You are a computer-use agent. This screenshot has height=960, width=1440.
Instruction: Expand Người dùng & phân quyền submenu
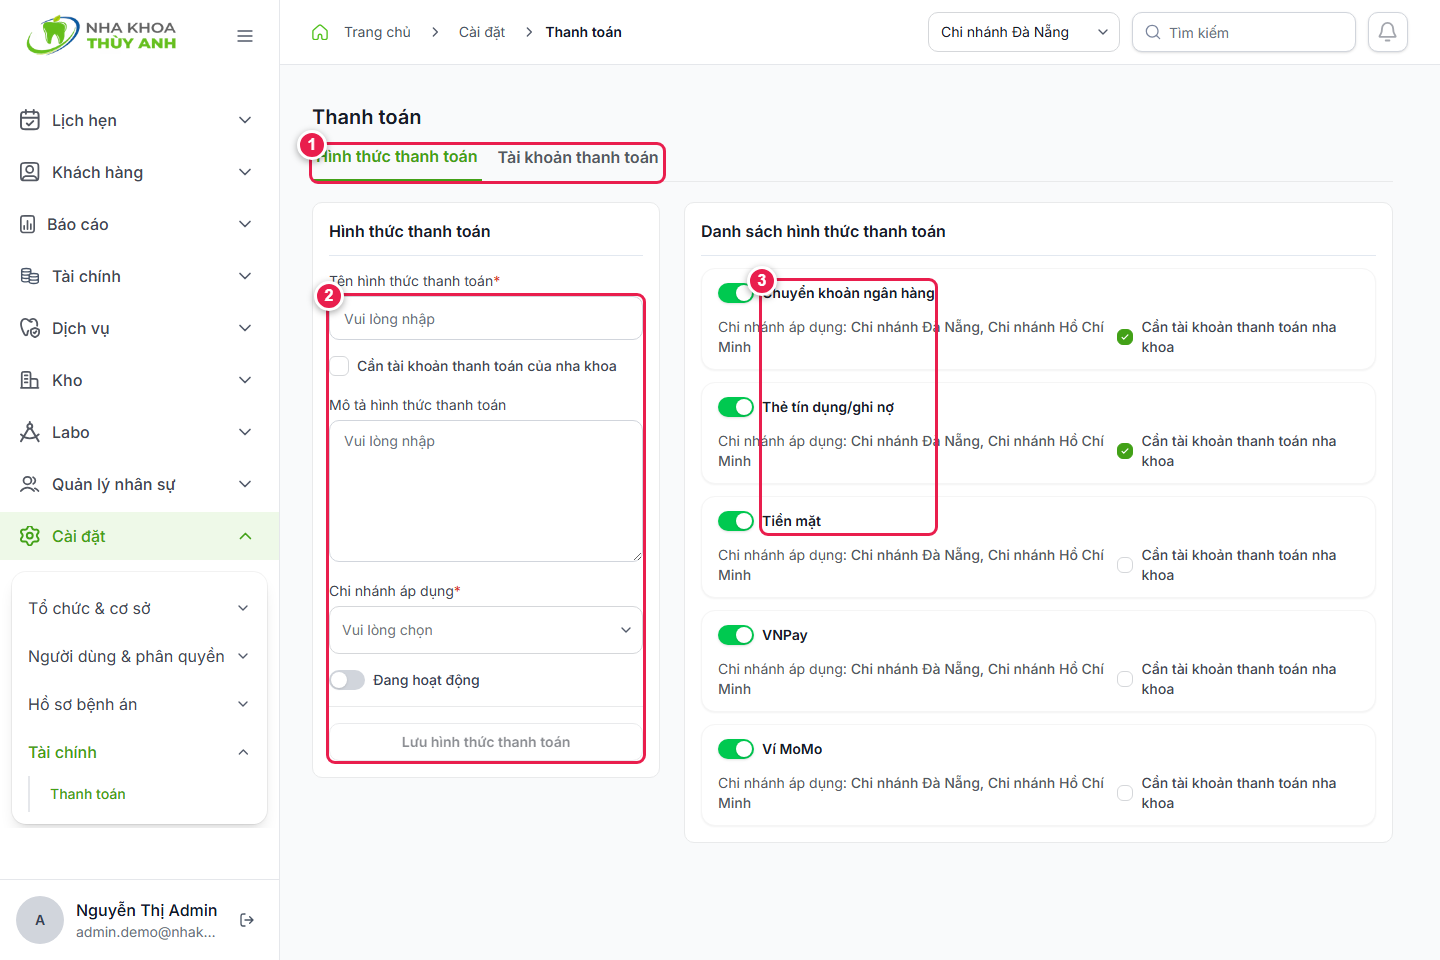[139, 656]
